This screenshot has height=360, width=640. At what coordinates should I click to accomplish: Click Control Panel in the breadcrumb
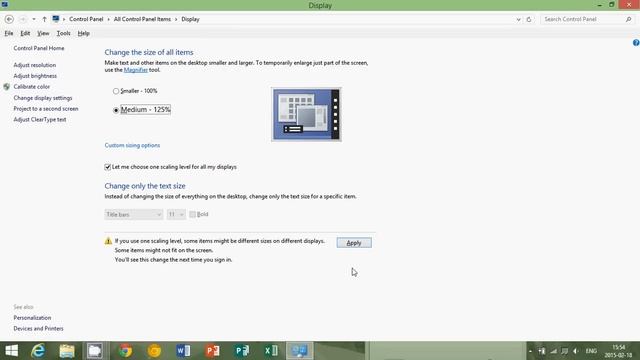pyautogui.click(x=86, y=19)
